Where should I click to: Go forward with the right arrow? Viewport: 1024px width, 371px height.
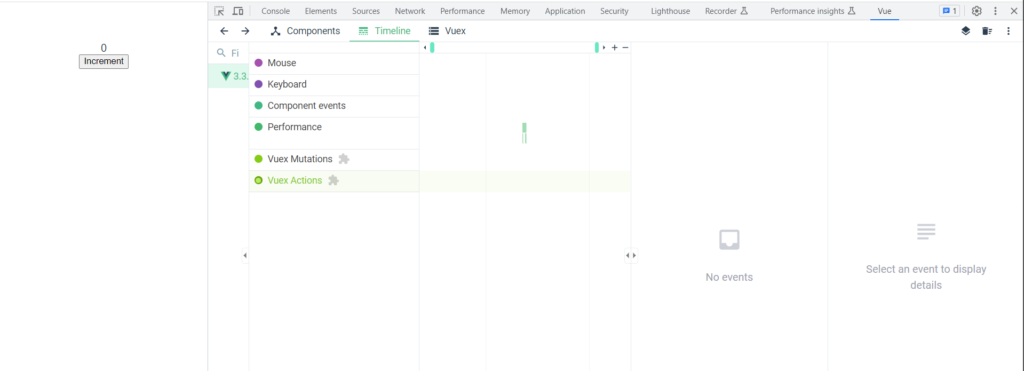tap(245, 31)
